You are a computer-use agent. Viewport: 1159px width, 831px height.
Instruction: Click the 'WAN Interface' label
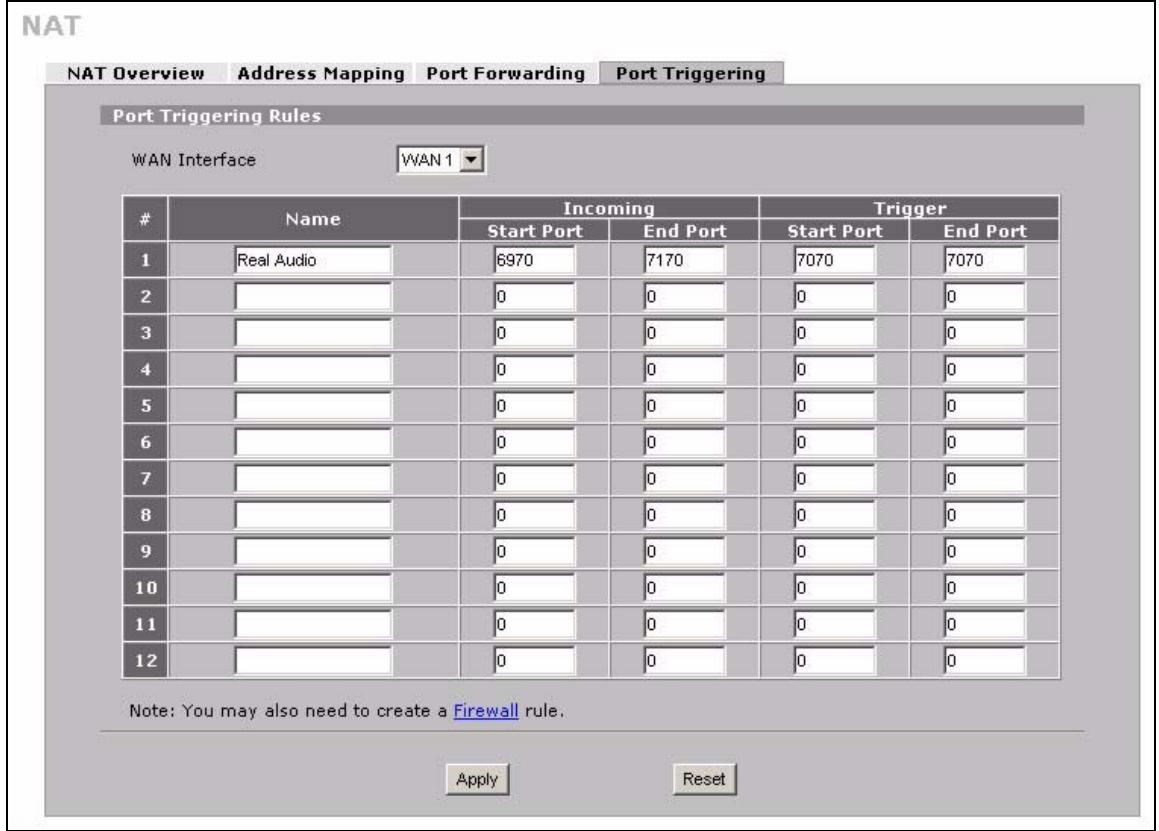coord(194,160)
